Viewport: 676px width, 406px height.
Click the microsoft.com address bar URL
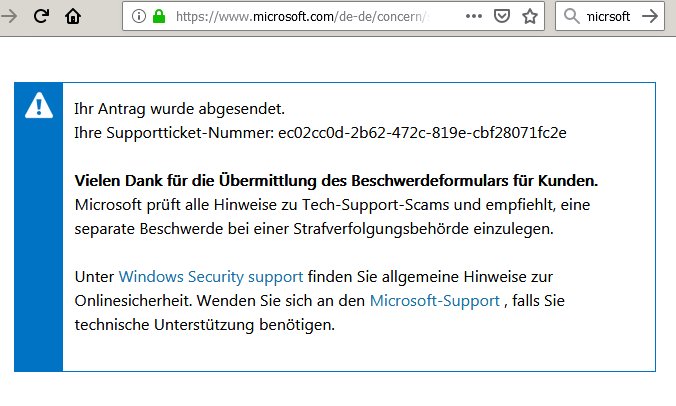tap(302, 16)
